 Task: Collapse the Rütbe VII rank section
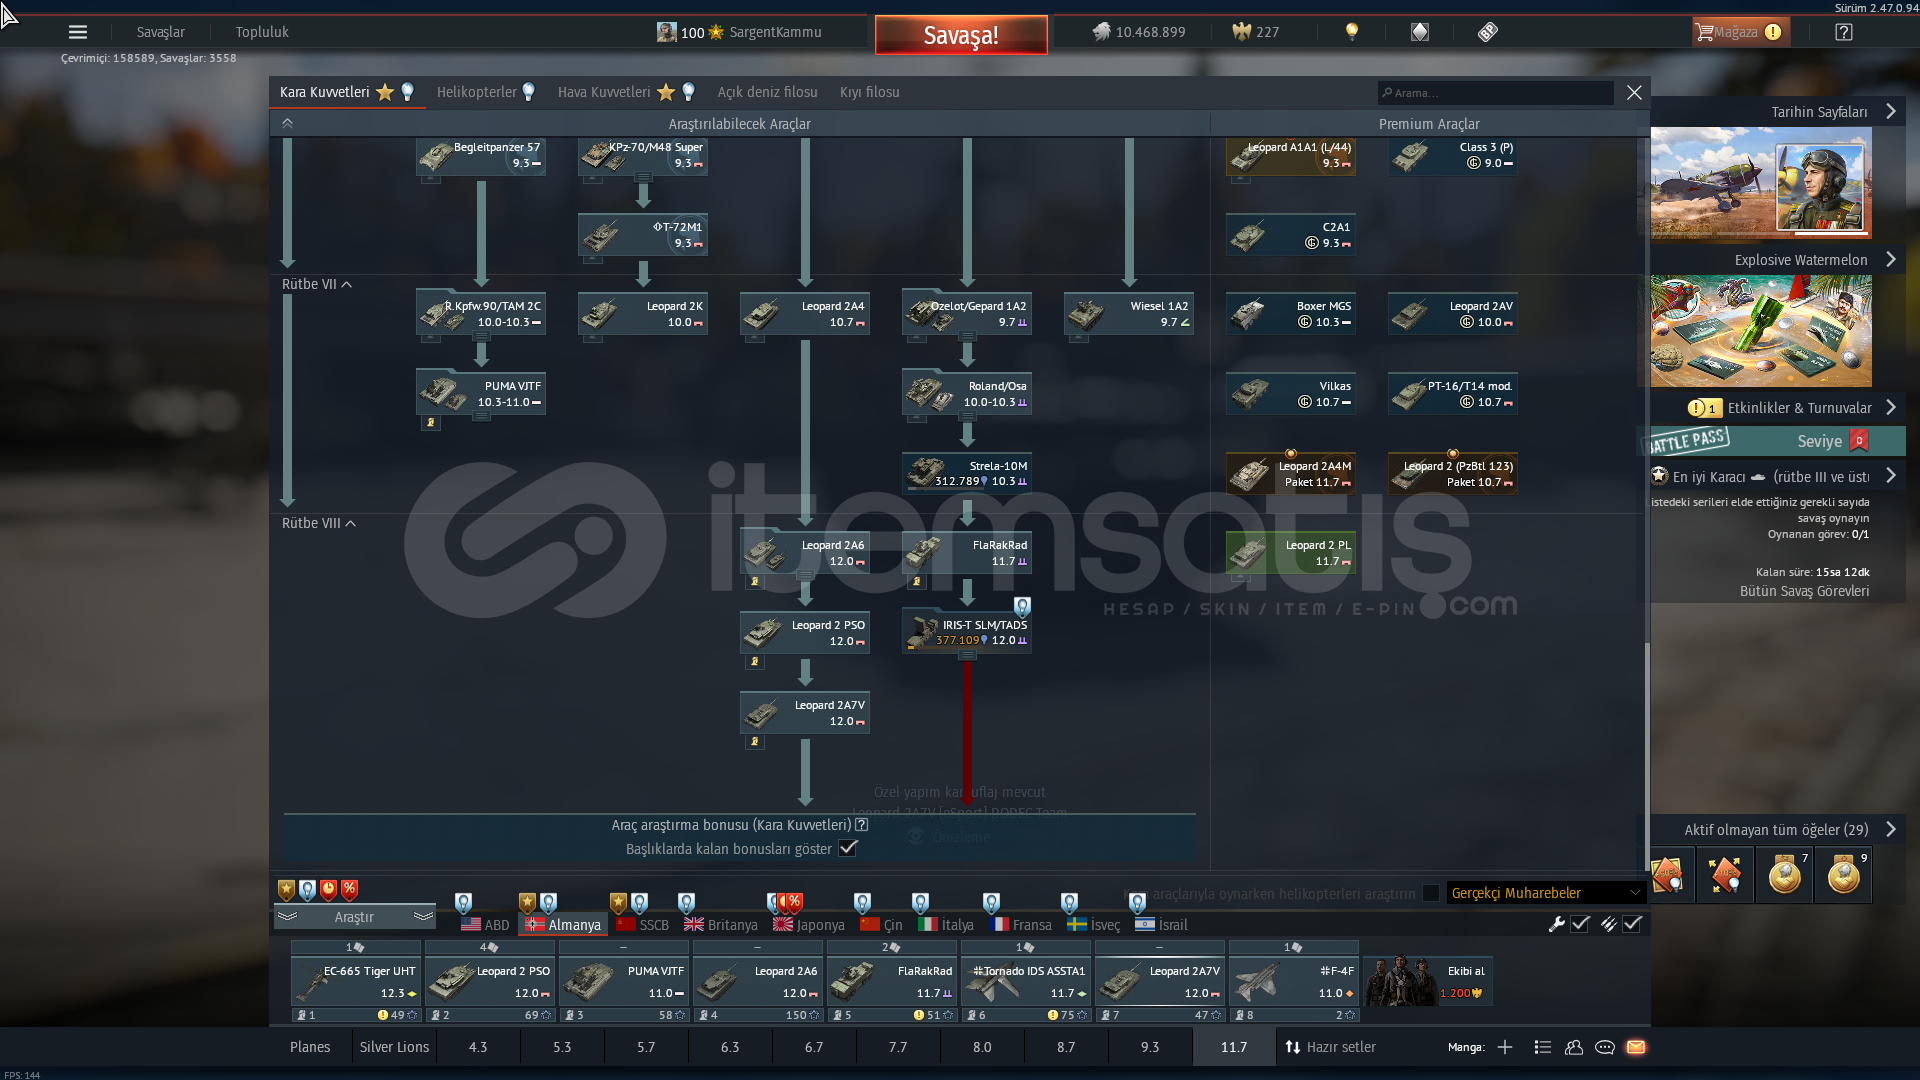pos(317,284)
